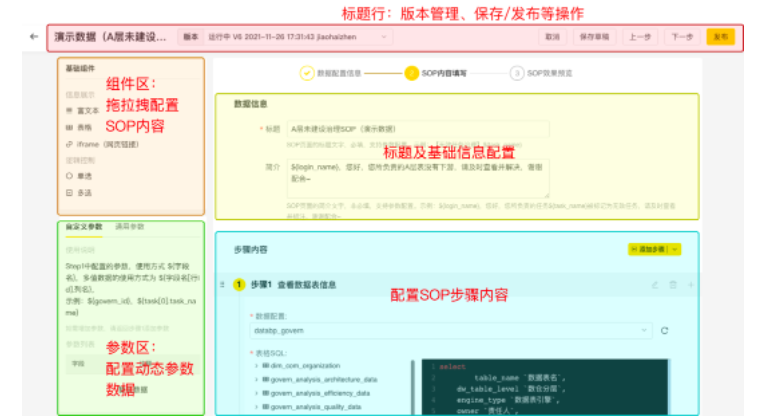Switch to the 自定义参数 tab
Viewport: 760px width, 420px height.
84,227
